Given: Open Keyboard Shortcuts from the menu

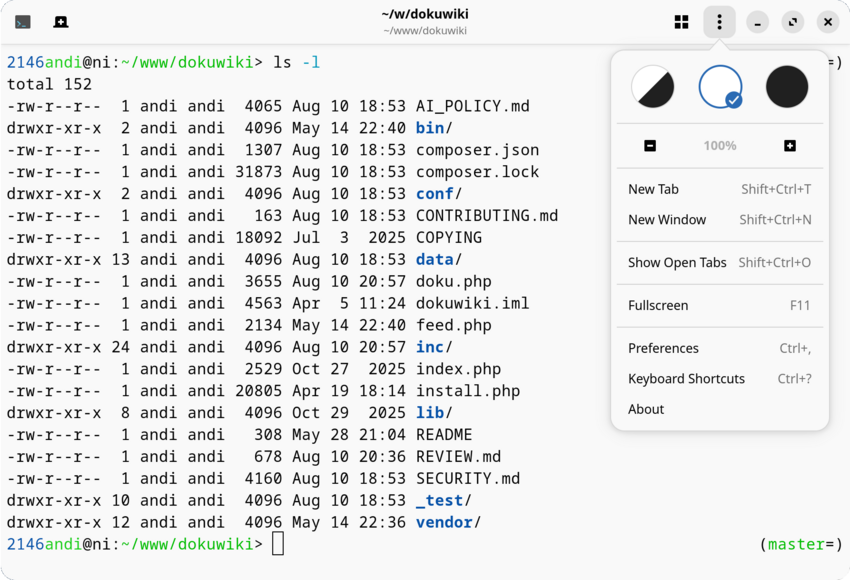Looking at the screenshot, I should tap(720, 378).
